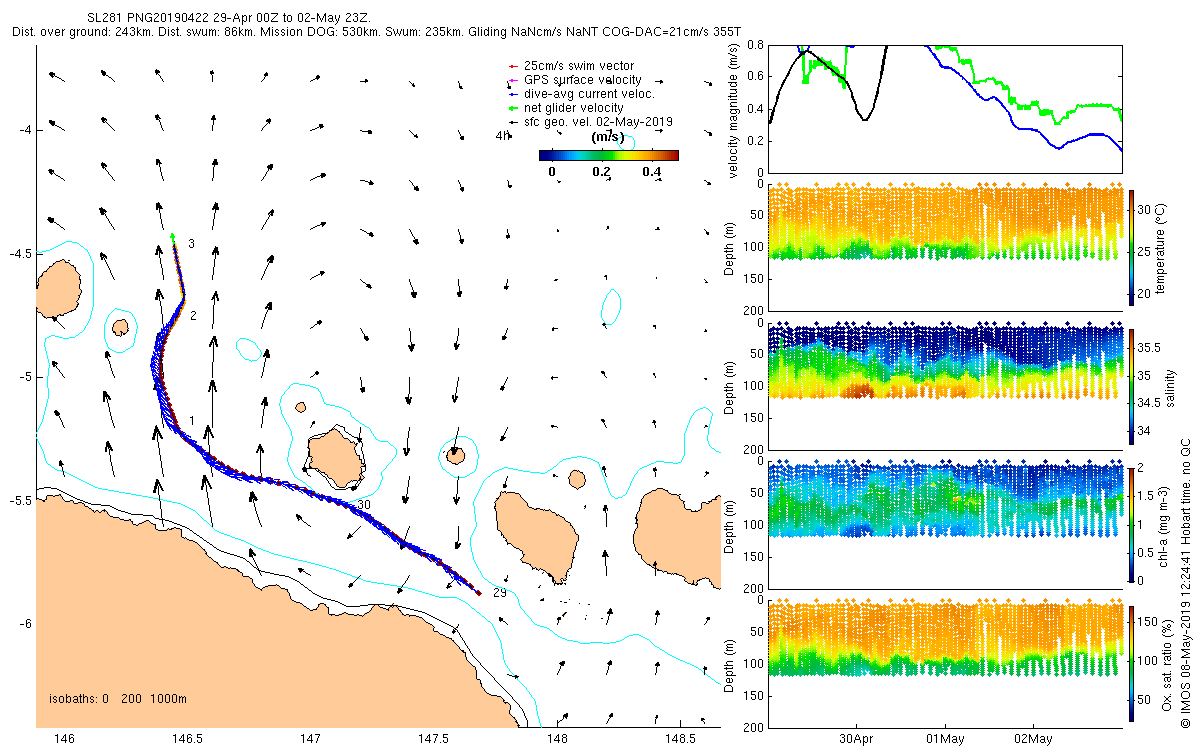Screen dimensions: 1200x750
Task: Click the 02May date tick label
Action: coord(1033,738)
